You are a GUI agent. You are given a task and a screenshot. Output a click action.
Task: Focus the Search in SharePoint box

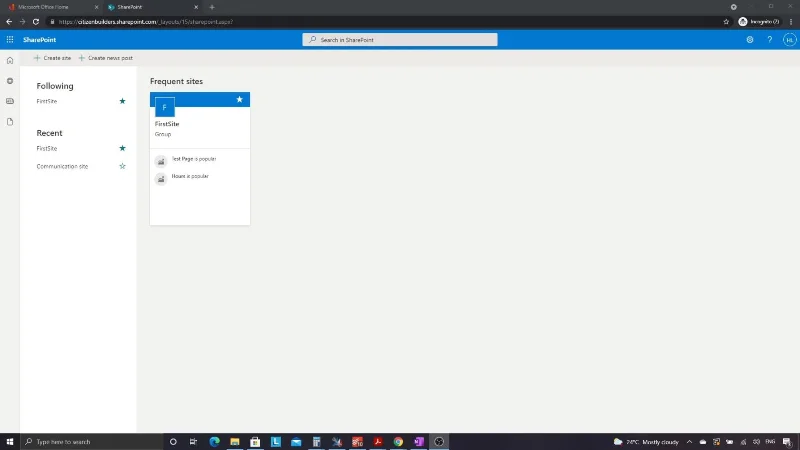(x=399, y=40)
